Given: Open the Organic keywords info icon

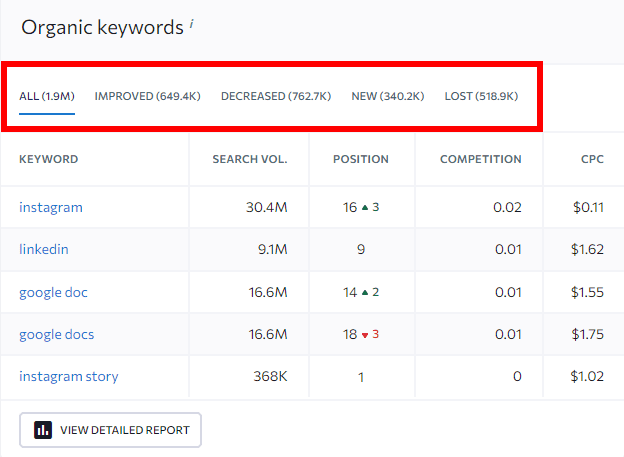Looking at the screenshot, I should (191, 24).
